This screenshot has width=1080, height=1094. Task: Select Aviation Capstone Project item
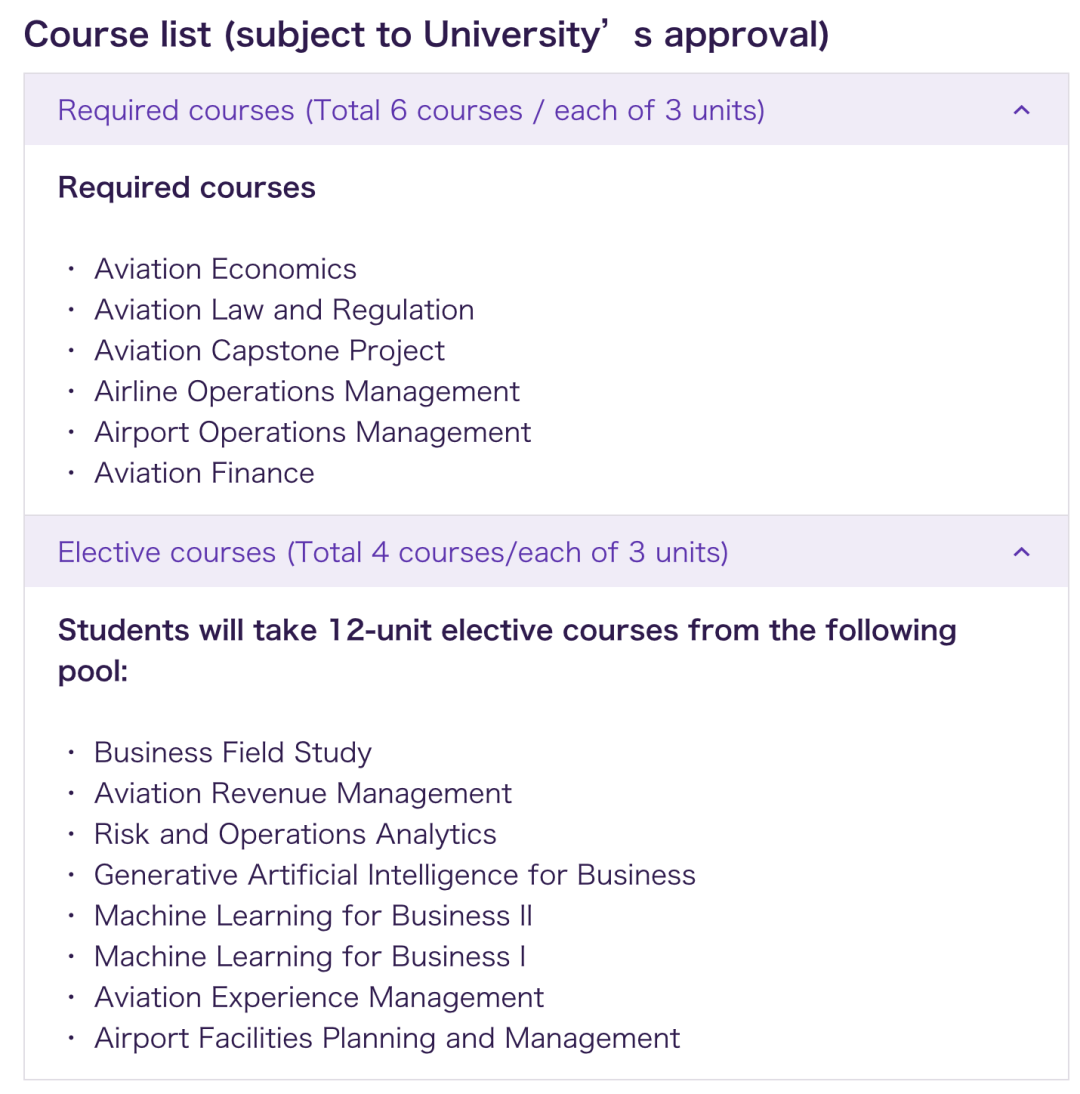click(x=269, y=351)
